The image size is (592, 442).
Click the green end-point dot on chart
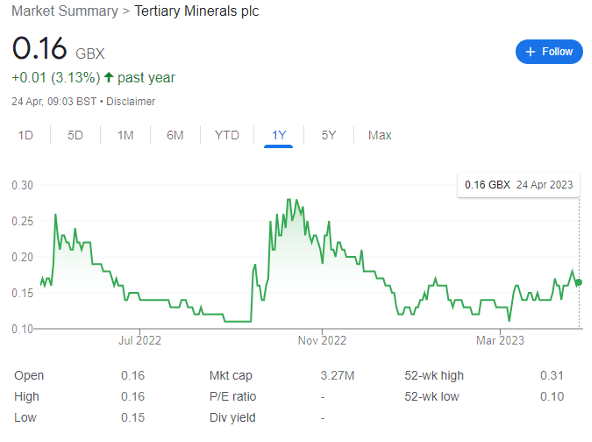(x=579, y=282)
